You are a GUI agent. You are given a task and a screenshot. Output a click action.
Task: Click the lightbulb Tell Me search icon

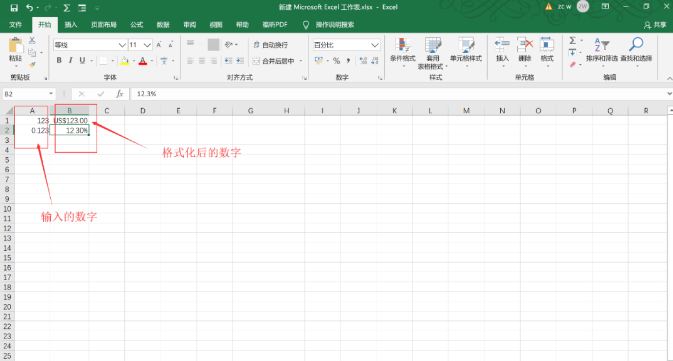[306, 25]
